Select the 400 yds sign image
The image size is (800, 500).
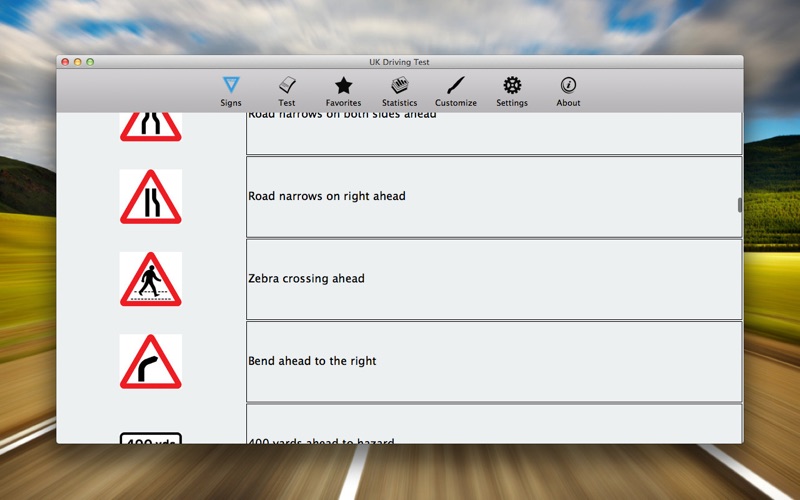151,438
